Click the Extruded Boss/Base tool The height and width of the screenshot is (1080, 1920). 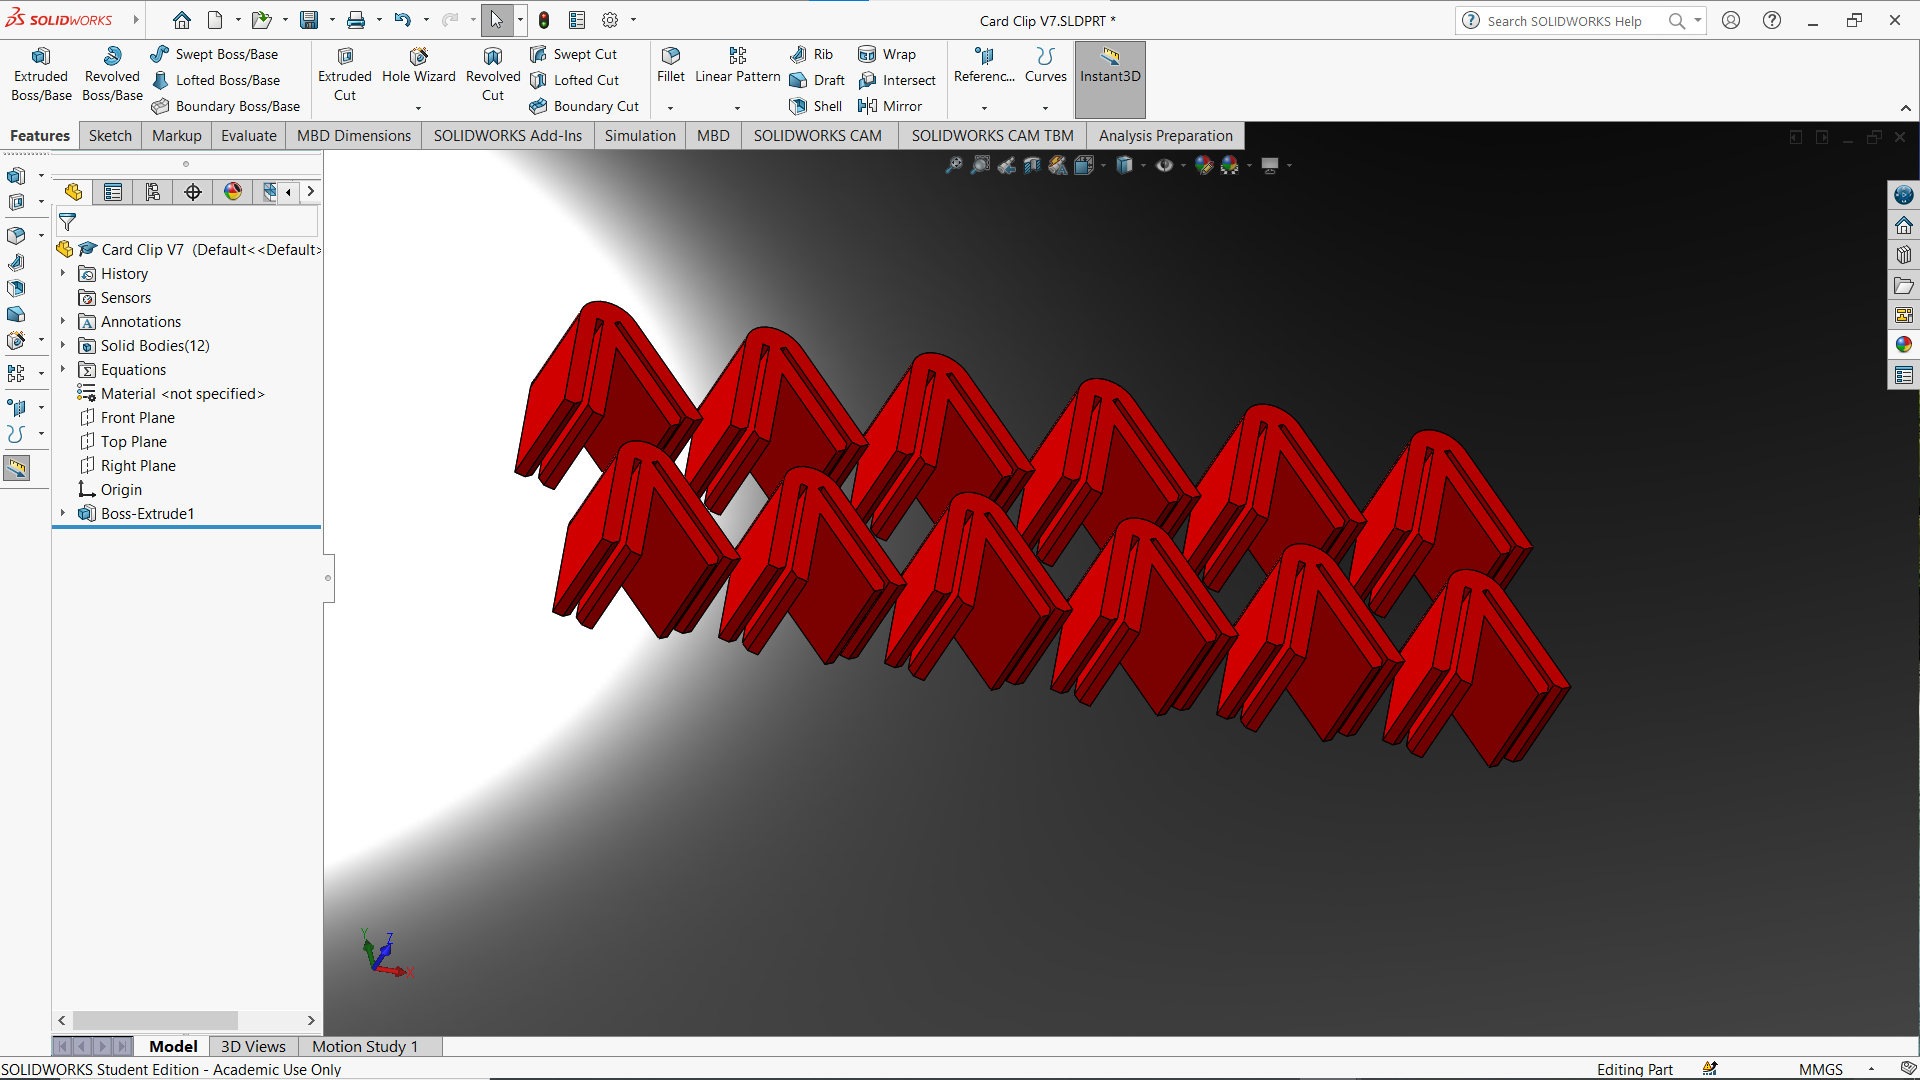tap(40, 75)
